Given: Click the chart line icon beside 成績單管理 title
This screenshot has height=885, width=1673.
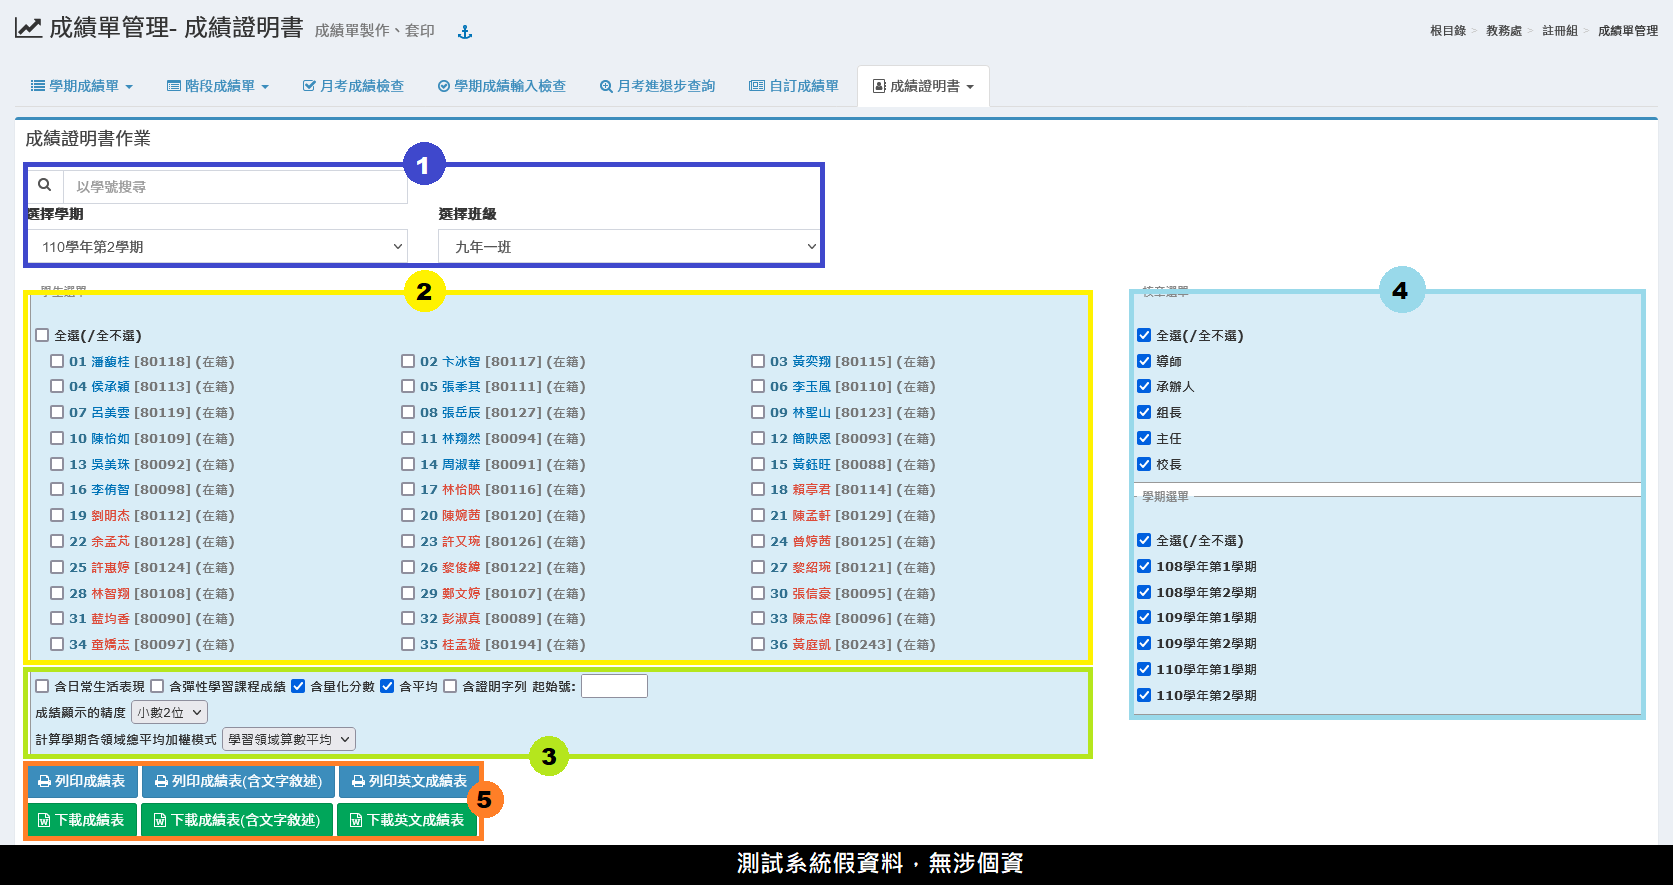Looking at the screenshot, I should [28, 28].
